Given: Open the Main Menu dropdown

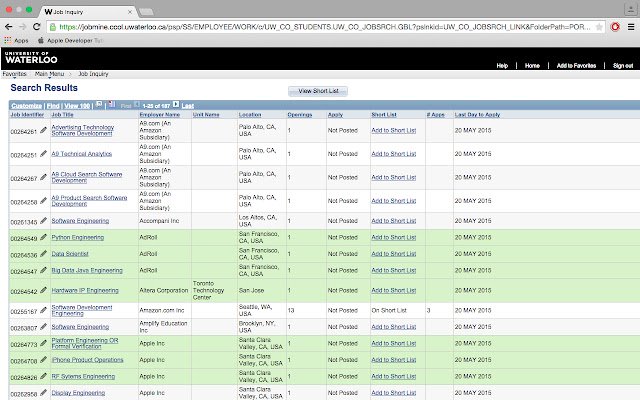Looking at the screenshot, I should [x=49, y=74].
